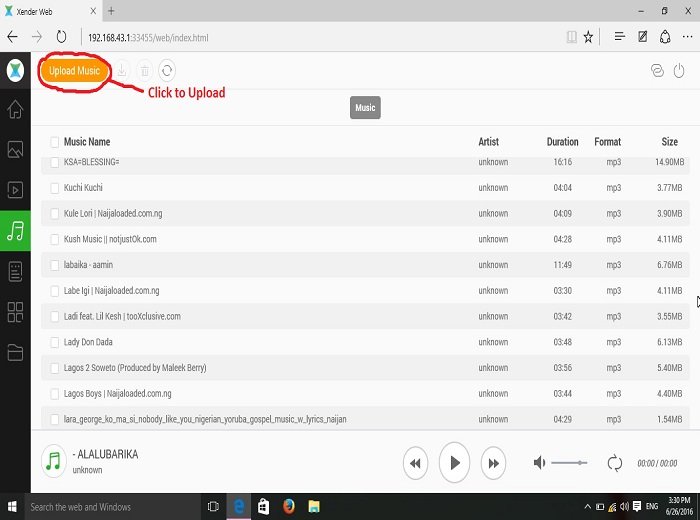Check the Kuchi Kuchi song checkbox

point(54,188)
